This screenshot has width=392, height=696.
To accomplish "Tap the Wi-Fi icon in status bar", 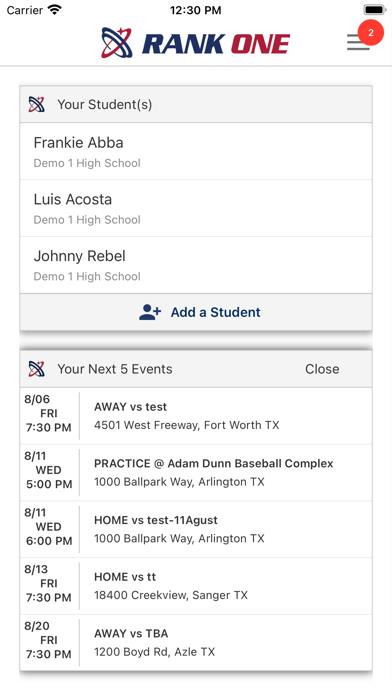I will [x=55, y=10].
